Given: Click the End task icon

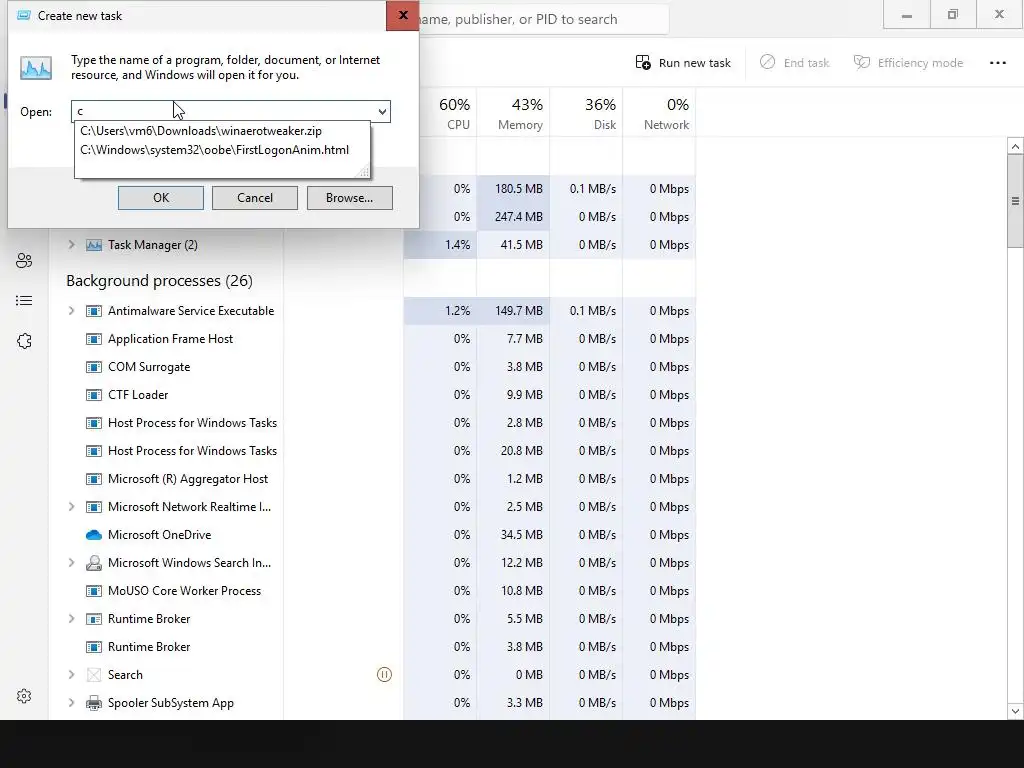Looking at the screenshot, I should (x=767, y=62).
